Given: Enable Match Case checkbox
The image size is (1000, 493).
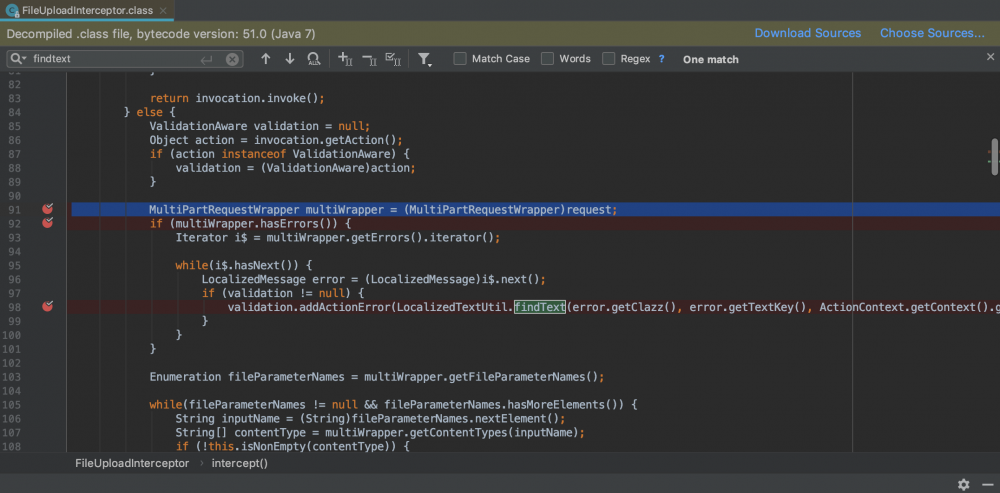Looking at the screenshot, I should point(460,59).
